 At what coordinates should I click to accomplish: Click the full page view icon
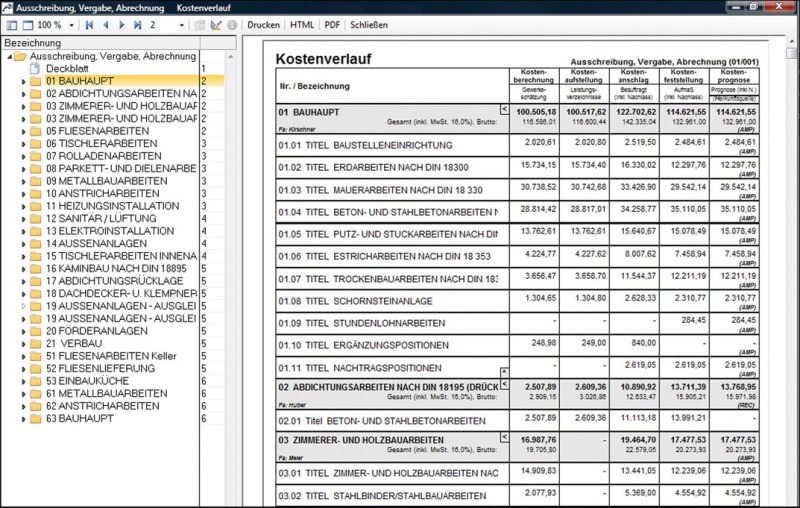28,25
